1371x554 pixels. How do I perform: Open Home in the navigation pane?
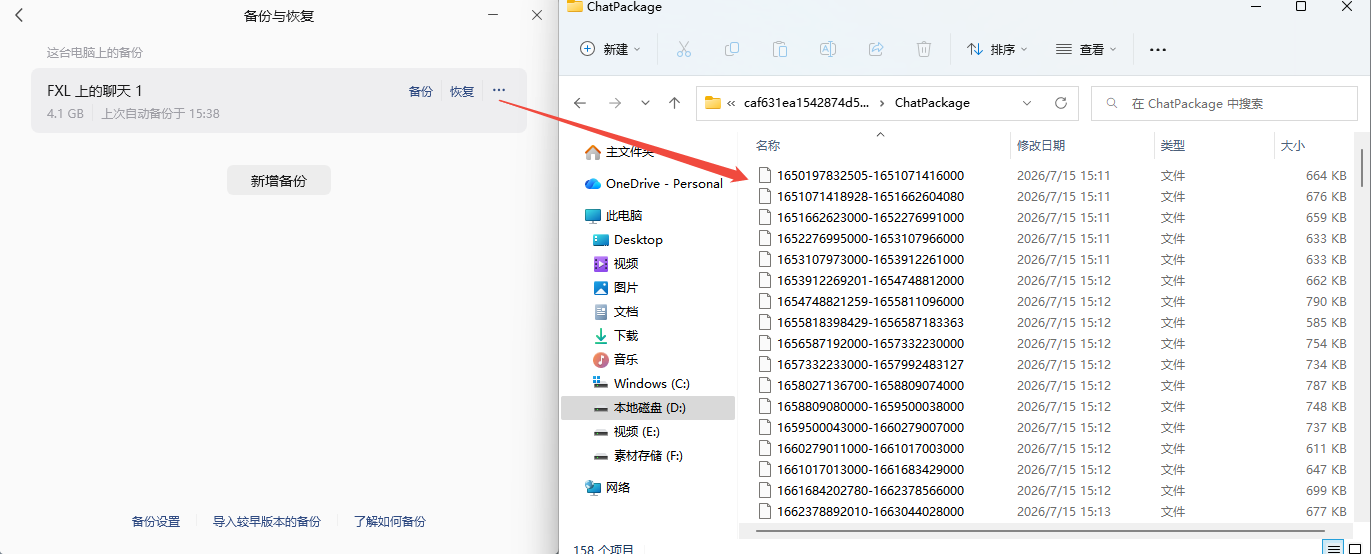tap(619, 152)
